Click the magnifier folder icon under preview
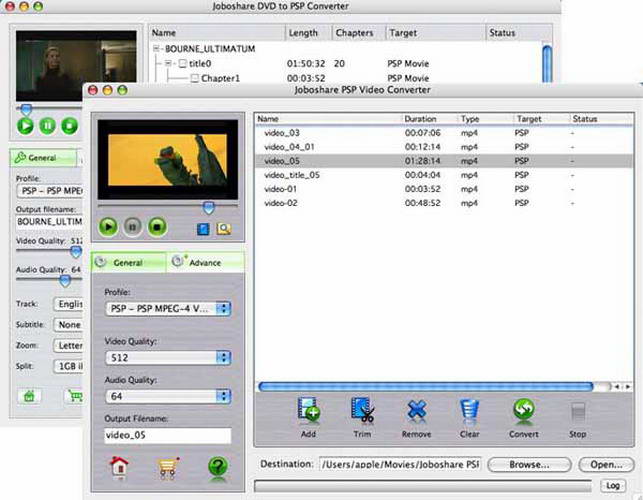The width and height of the screenshot is (643, 500). pyautogui.click(x=223, y=229)
